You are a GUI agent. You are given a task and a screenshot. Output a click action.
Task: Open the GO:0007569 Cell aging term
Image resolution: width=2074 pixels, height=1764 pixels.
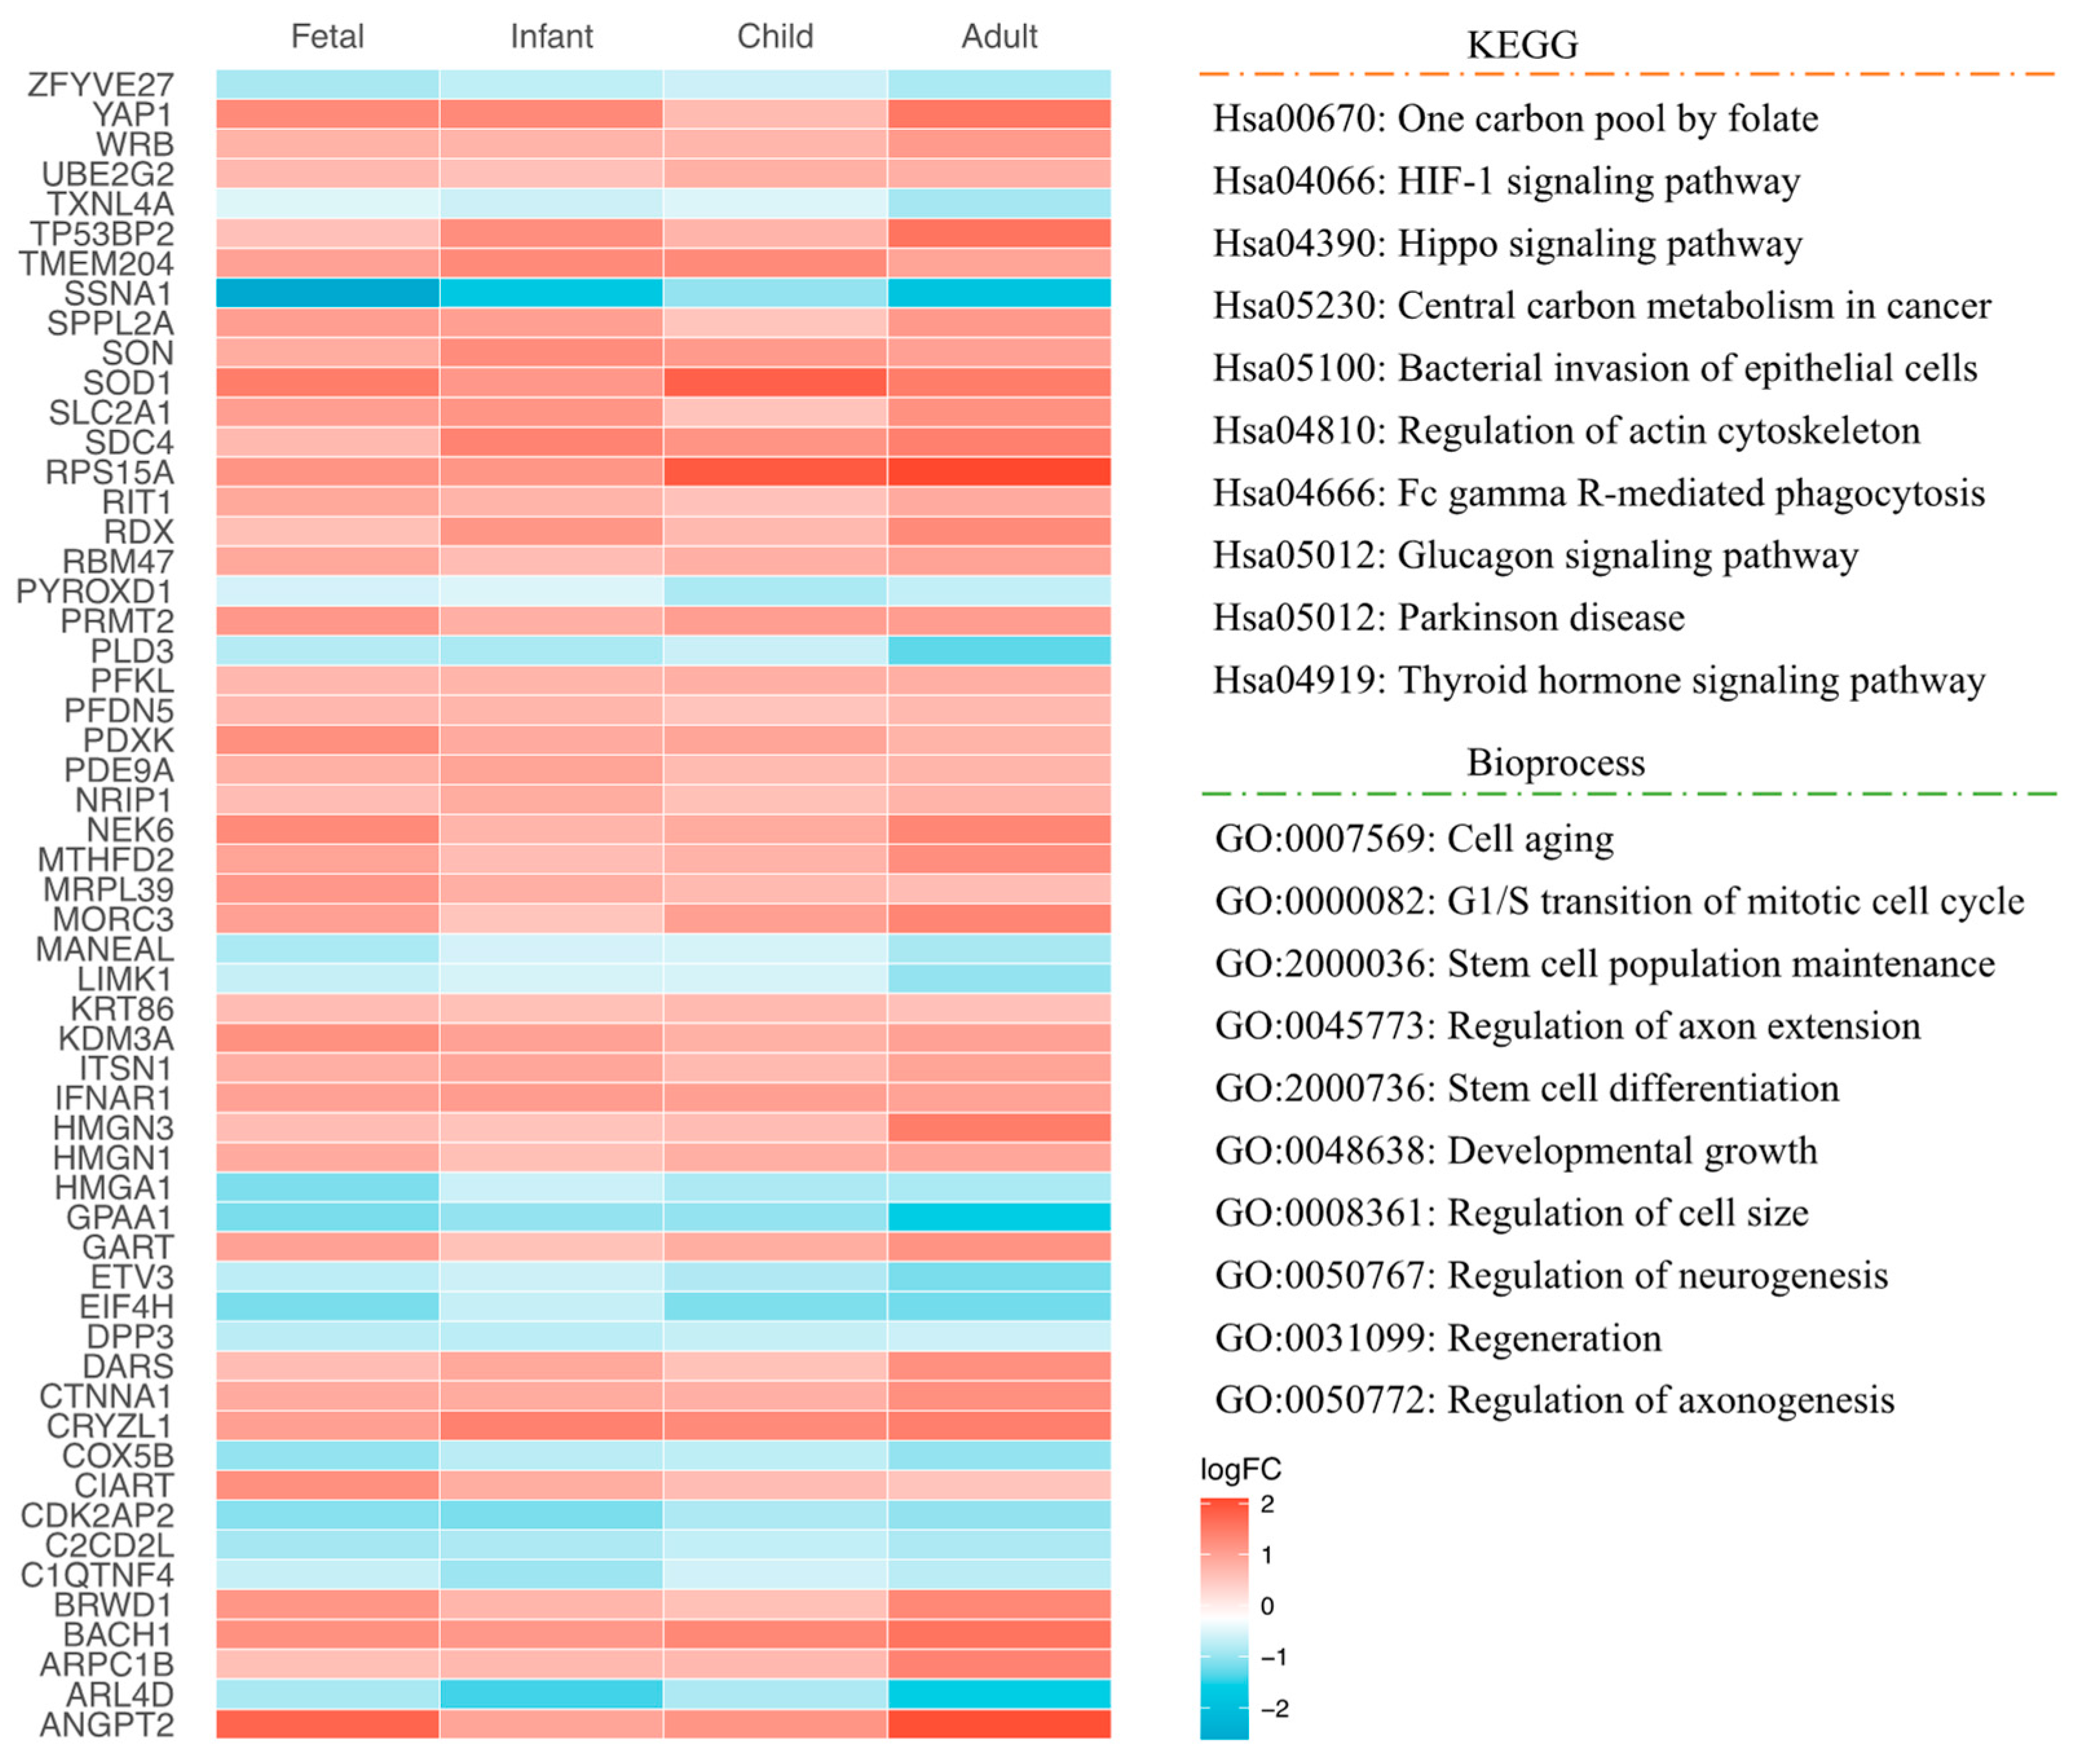coord(1414,839)
